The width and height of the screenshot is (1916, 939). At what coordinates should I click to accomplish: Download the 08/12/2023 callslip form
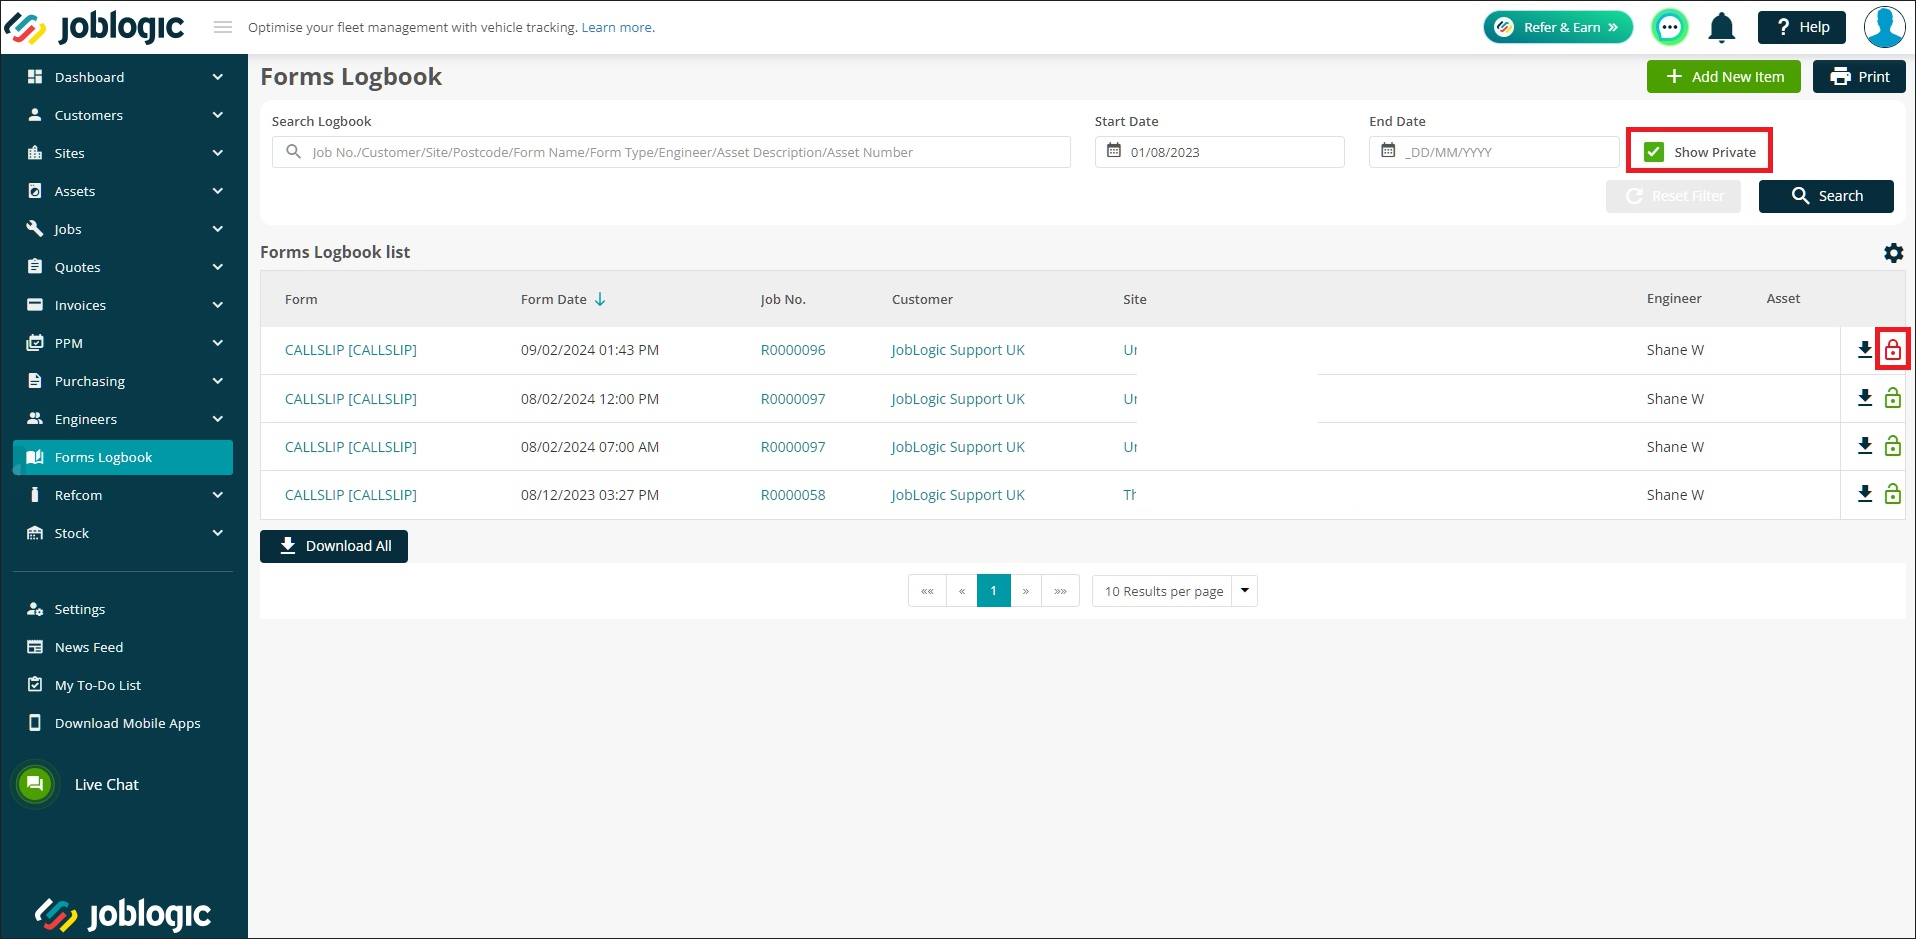1864,494
